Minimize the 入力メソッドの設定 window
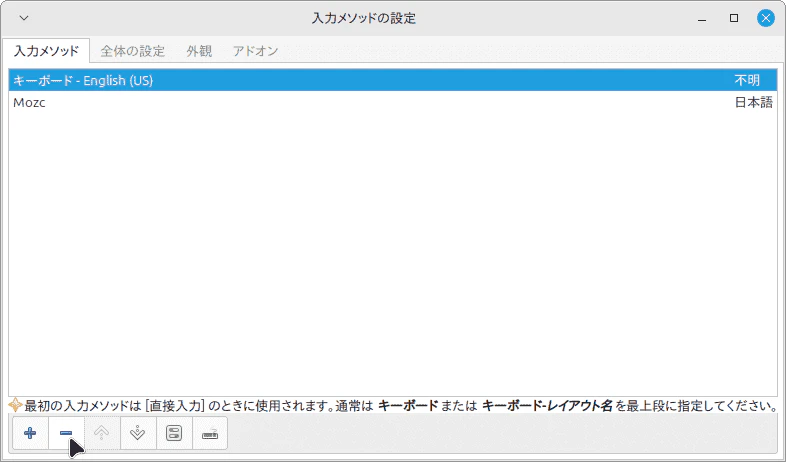This screenshot has width=786, height=462. (702, 19)
